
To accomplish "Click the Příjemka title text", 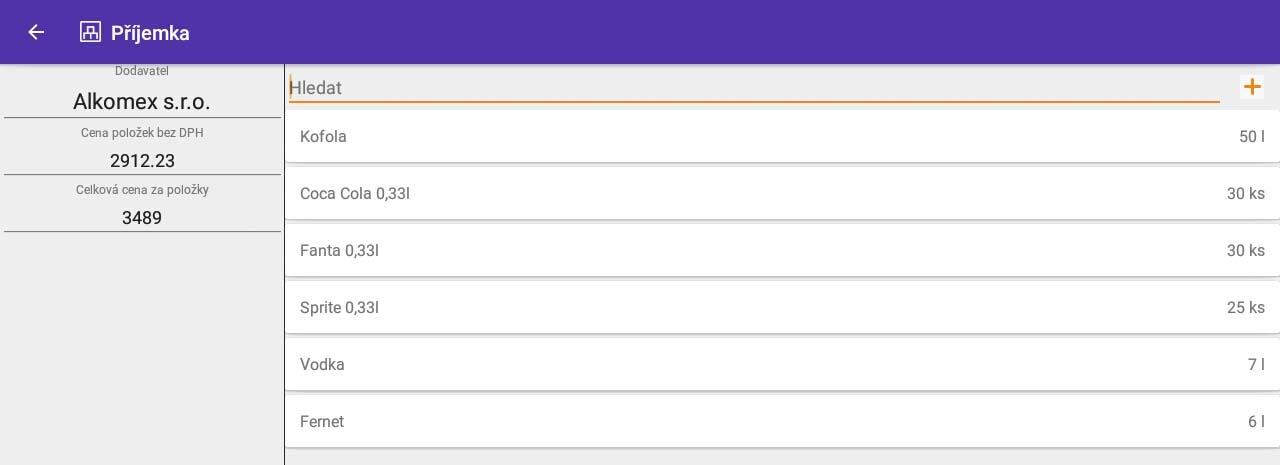I will (150, 33).
